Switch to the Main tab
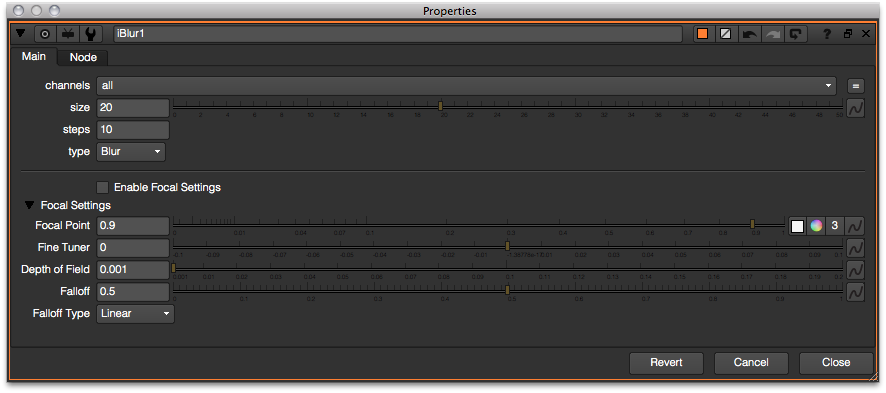Screen dimensions: 886x393 point(34,56)
